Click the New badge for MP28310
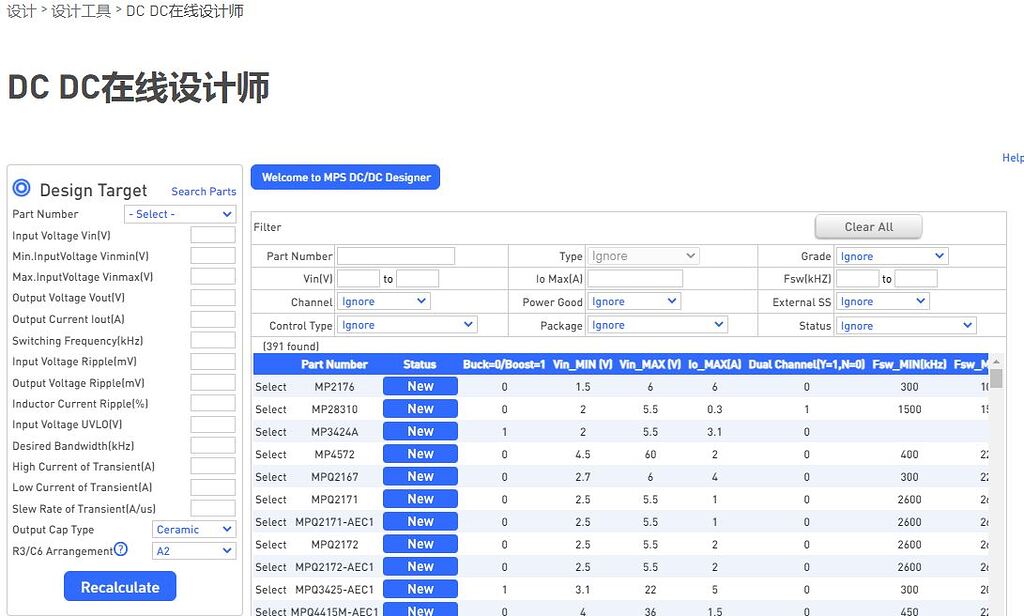 [x=419, y=408]
